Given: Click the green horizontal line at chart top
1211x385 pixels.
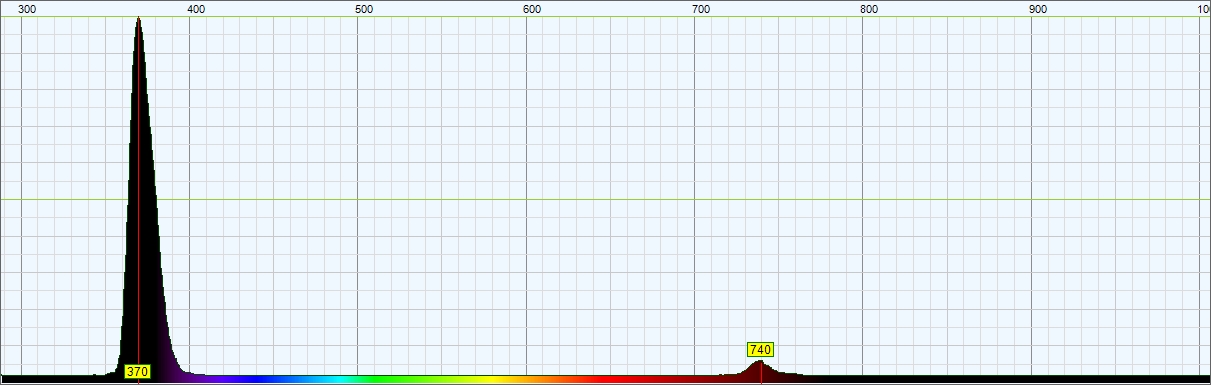Looking at the screenshot, I should pos(605,17).
